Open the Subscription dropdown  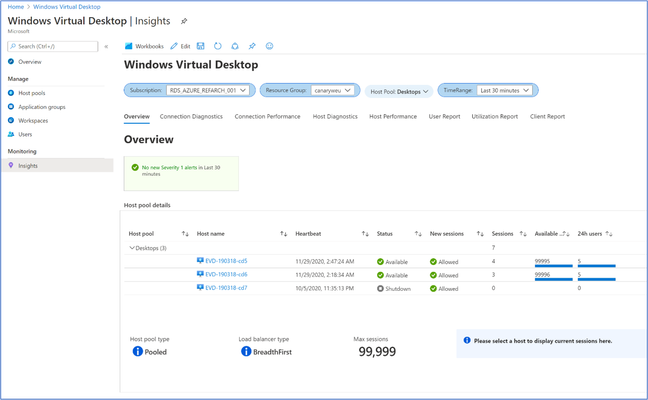click(208, 90)
